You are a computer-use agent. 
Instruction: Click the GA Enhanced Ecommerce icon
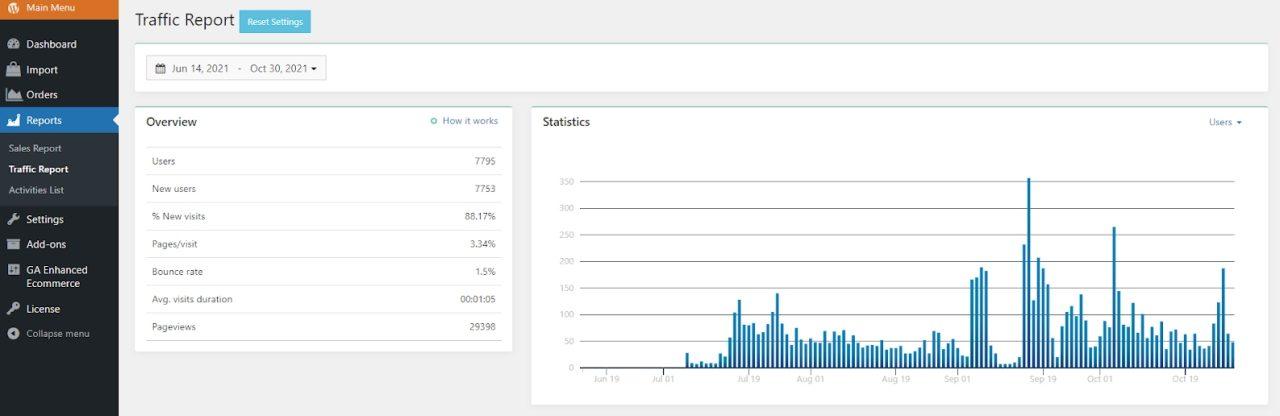click(x=13, y=270)
